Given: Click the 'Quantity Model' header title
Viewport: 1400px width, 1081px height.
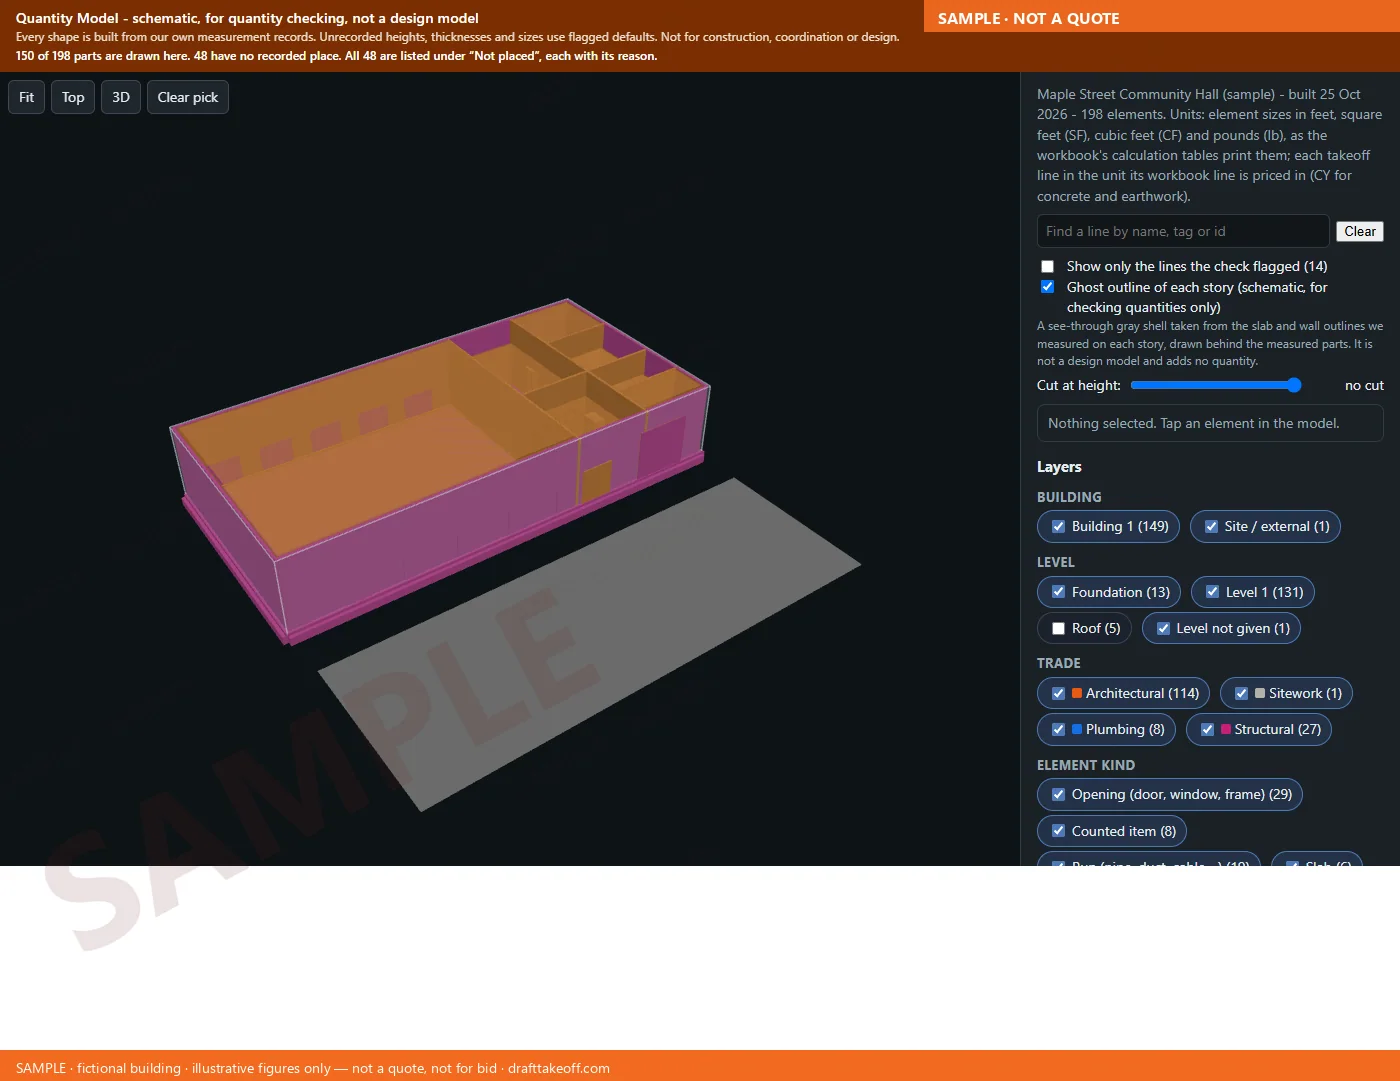Looking at the screenshot, I should pyautogui.click(x=247, y=18).
